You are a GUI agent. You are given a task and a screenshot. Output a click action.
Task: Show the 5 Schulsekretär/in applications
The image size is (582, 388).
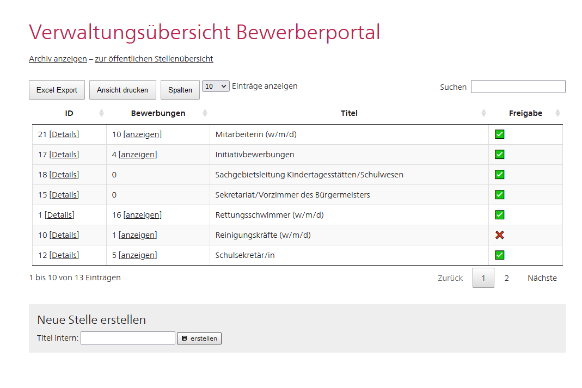coord(138,255)
